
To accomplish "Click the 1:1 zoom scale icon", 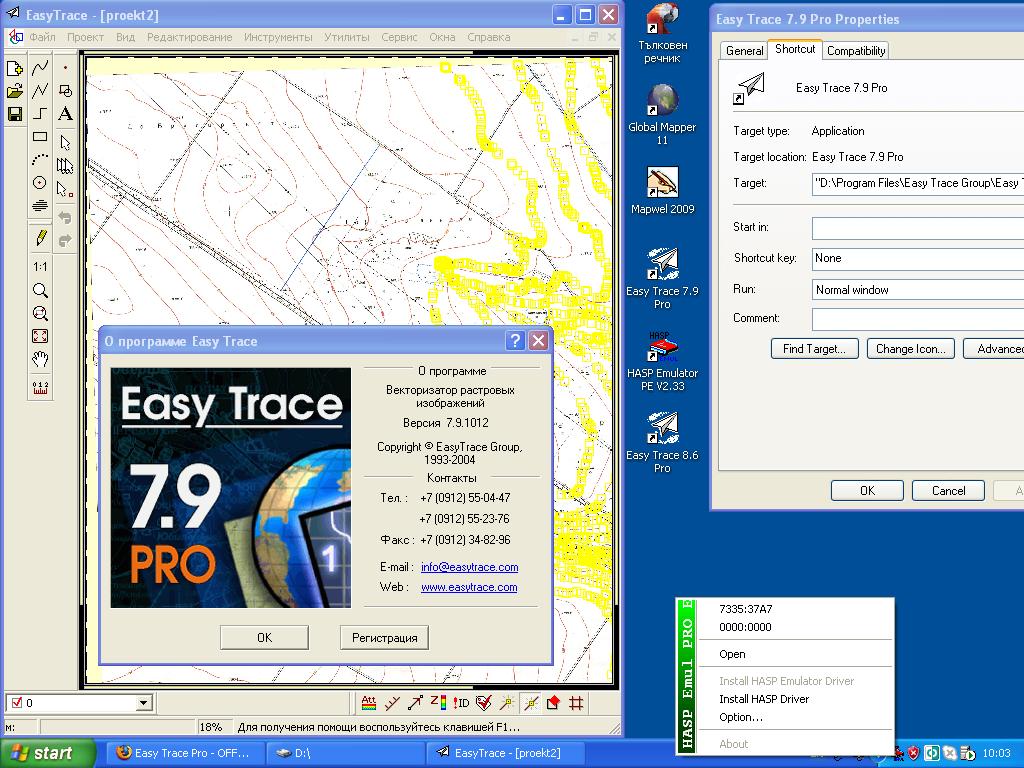I will click(x=40, y=266).
